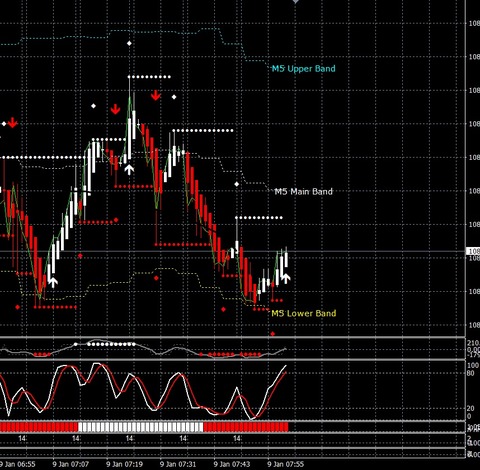This screenshot has height=470, width=480.
Task: Click the "9 Jan 07:07" time label
Action: [x=71, y=464]
